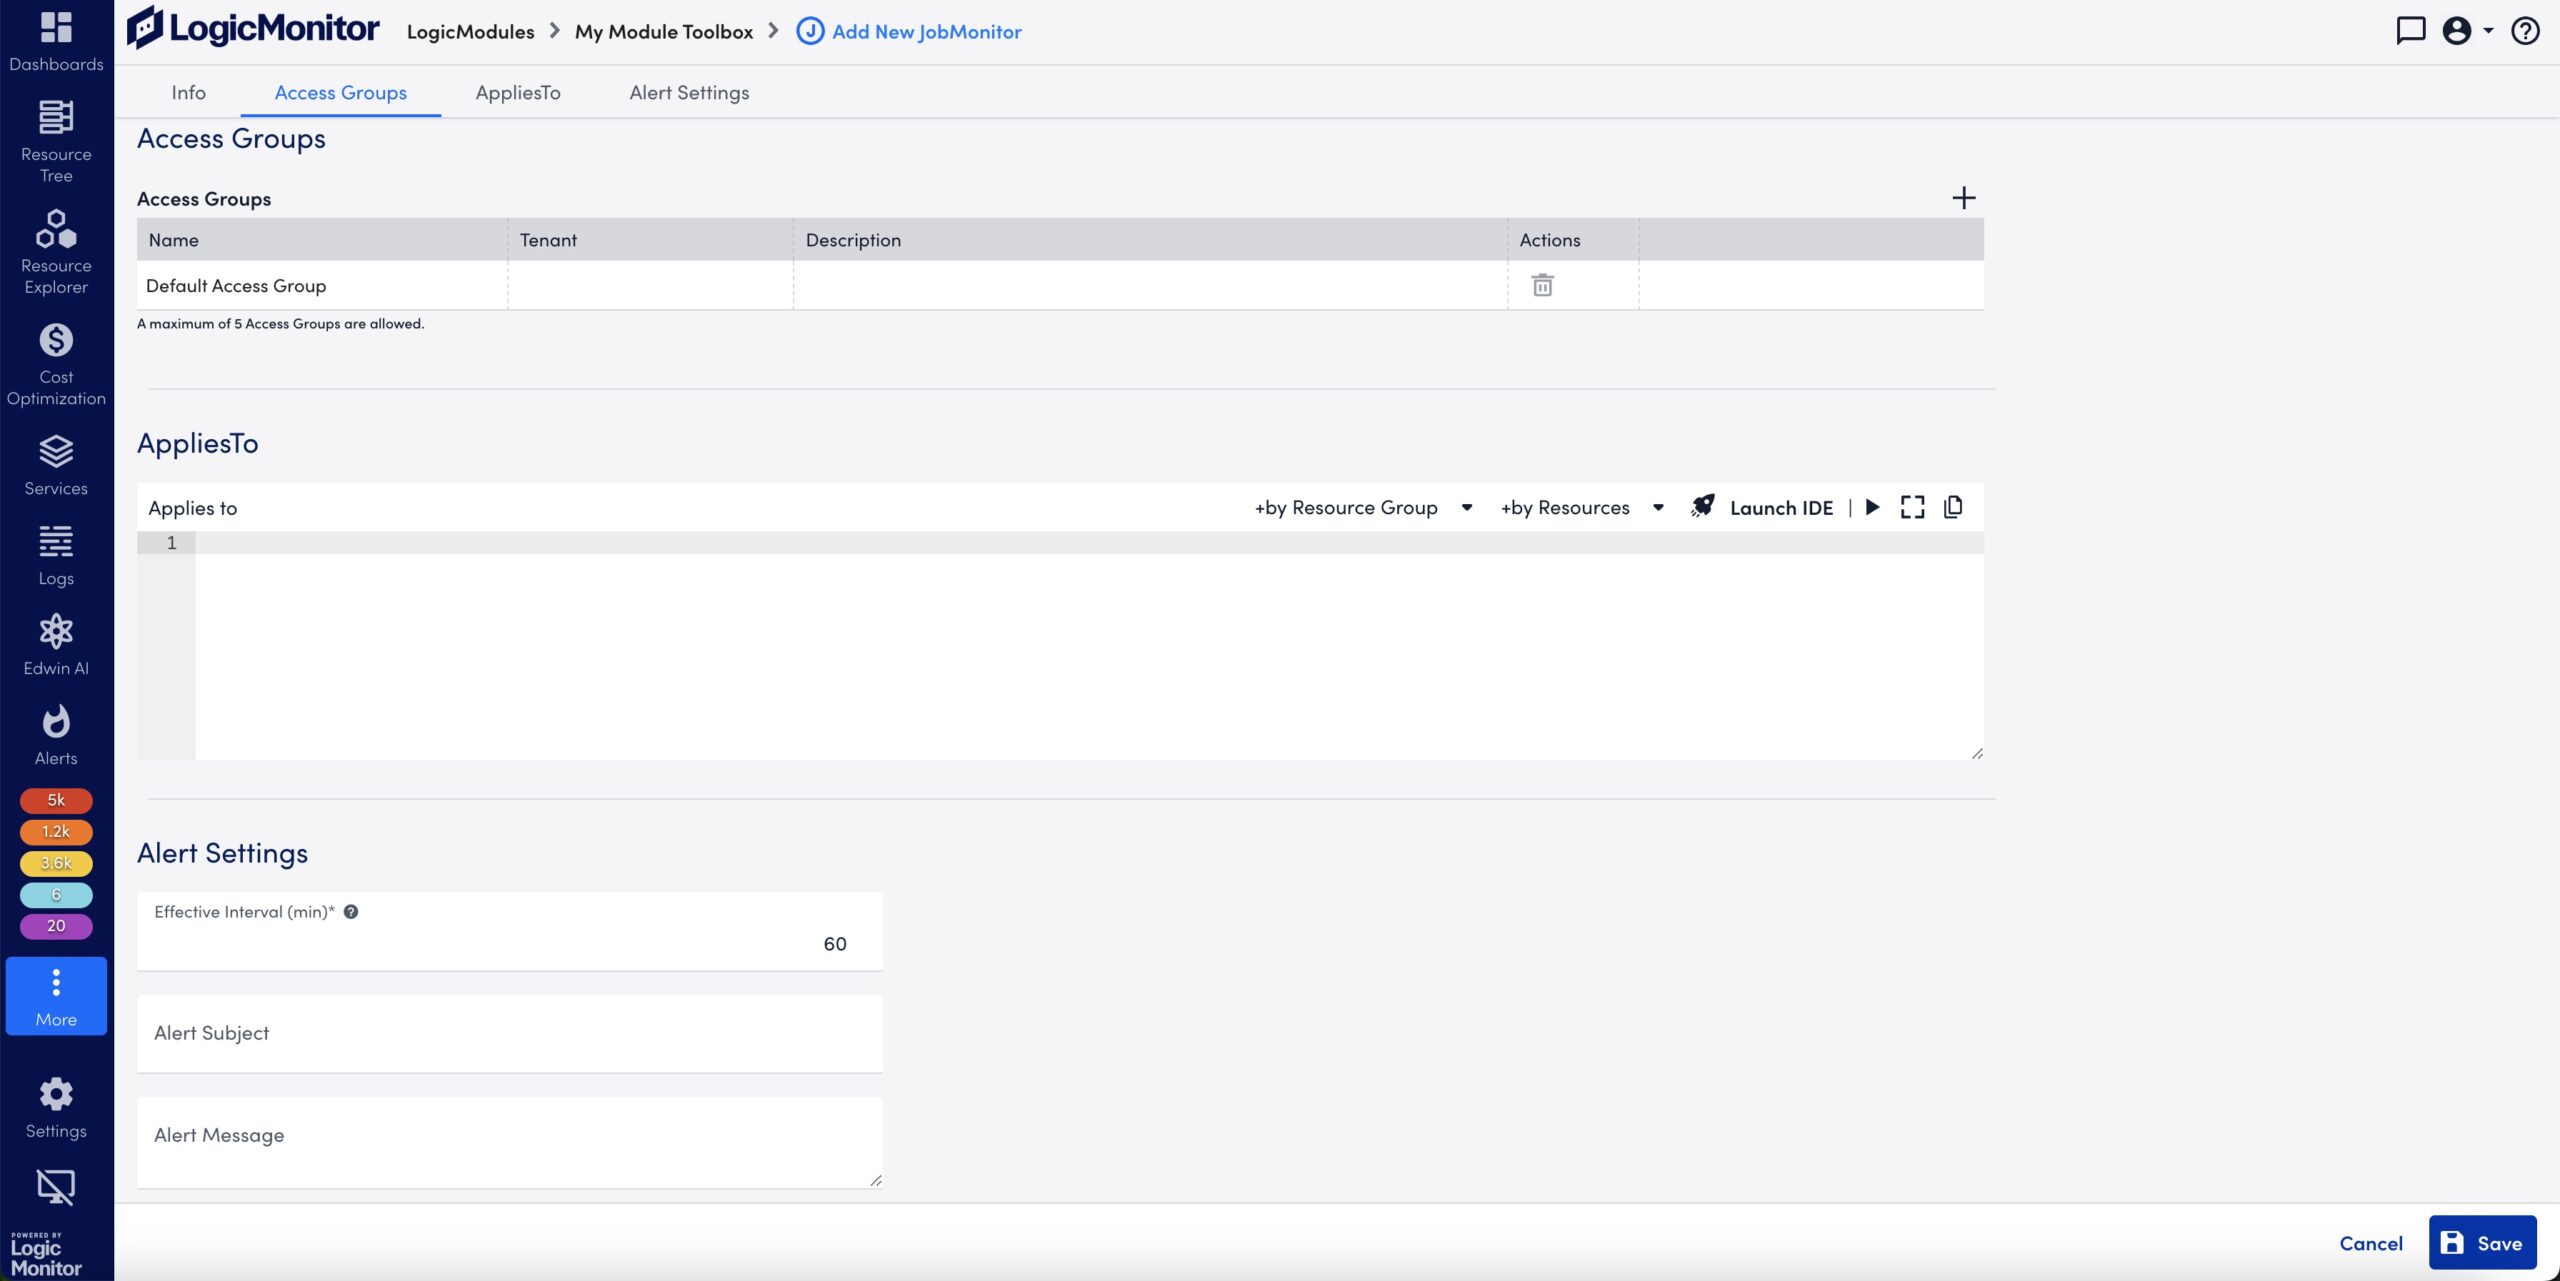Copy the AppliesTo expression
The width and height of the screenshot is (2560, 1281).
(1952, 507)
